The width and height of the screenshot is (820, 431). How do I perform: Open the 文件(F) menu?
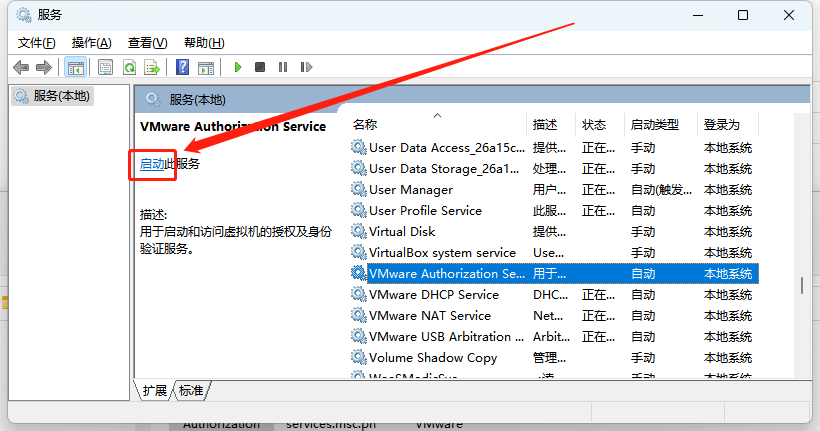coord(37,43)
